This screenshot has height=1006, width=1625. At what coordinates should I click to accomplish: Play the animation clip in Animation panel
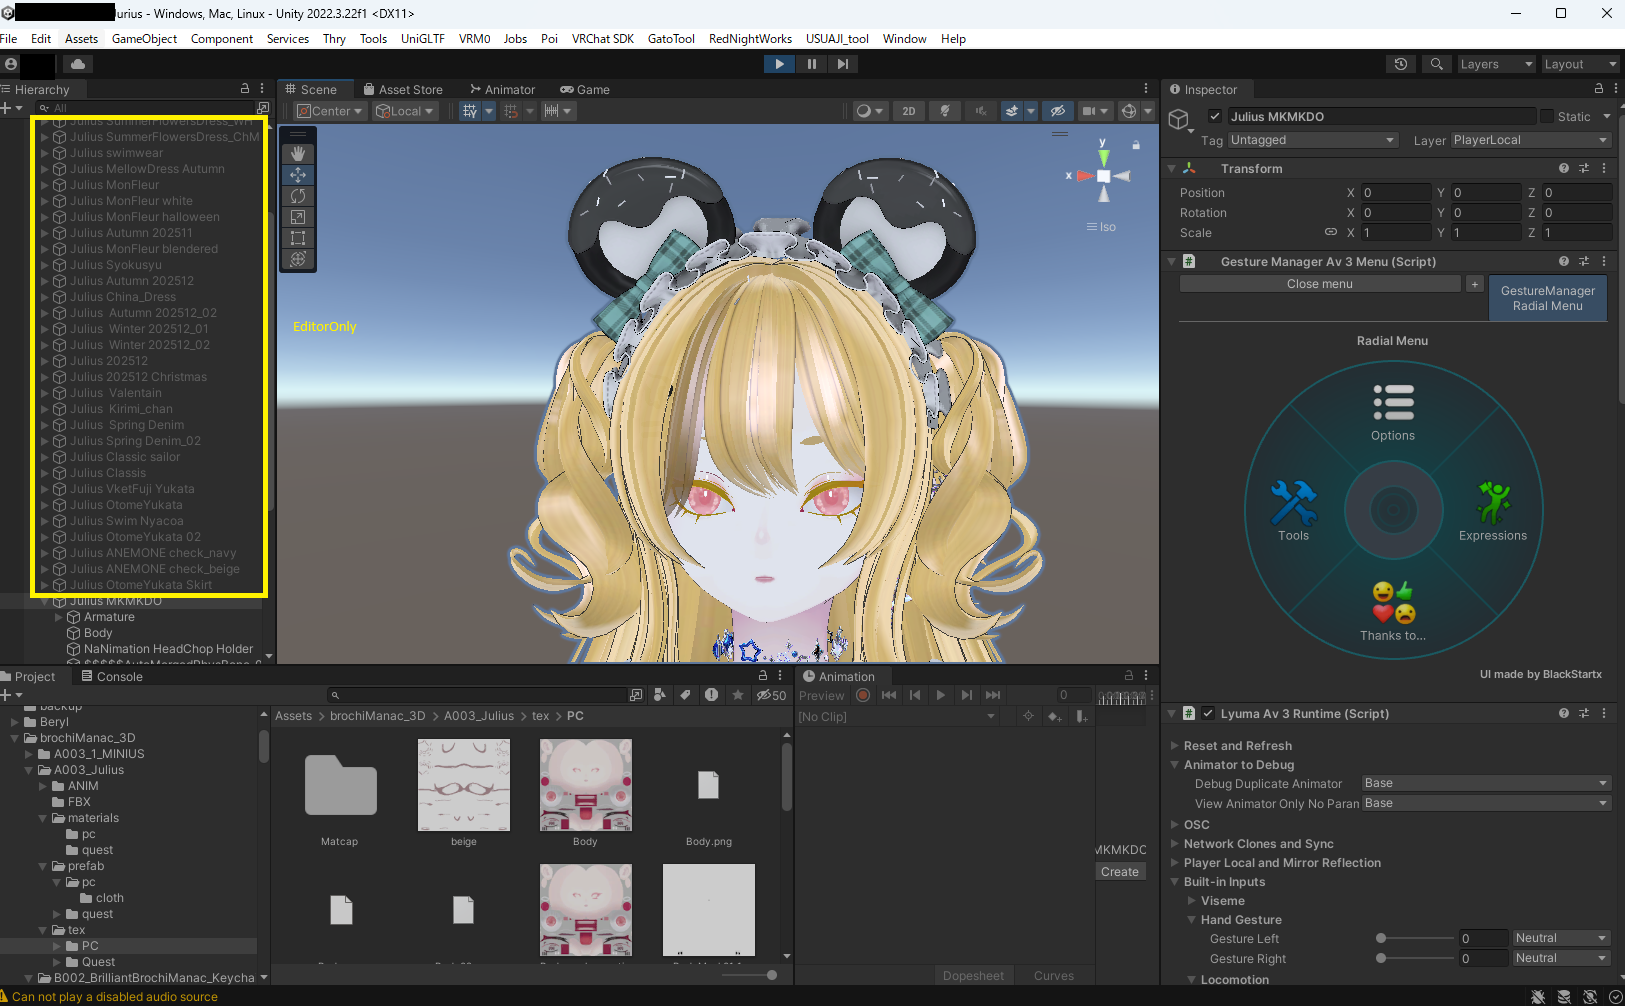pyautogui.click(x=940, y=695)
